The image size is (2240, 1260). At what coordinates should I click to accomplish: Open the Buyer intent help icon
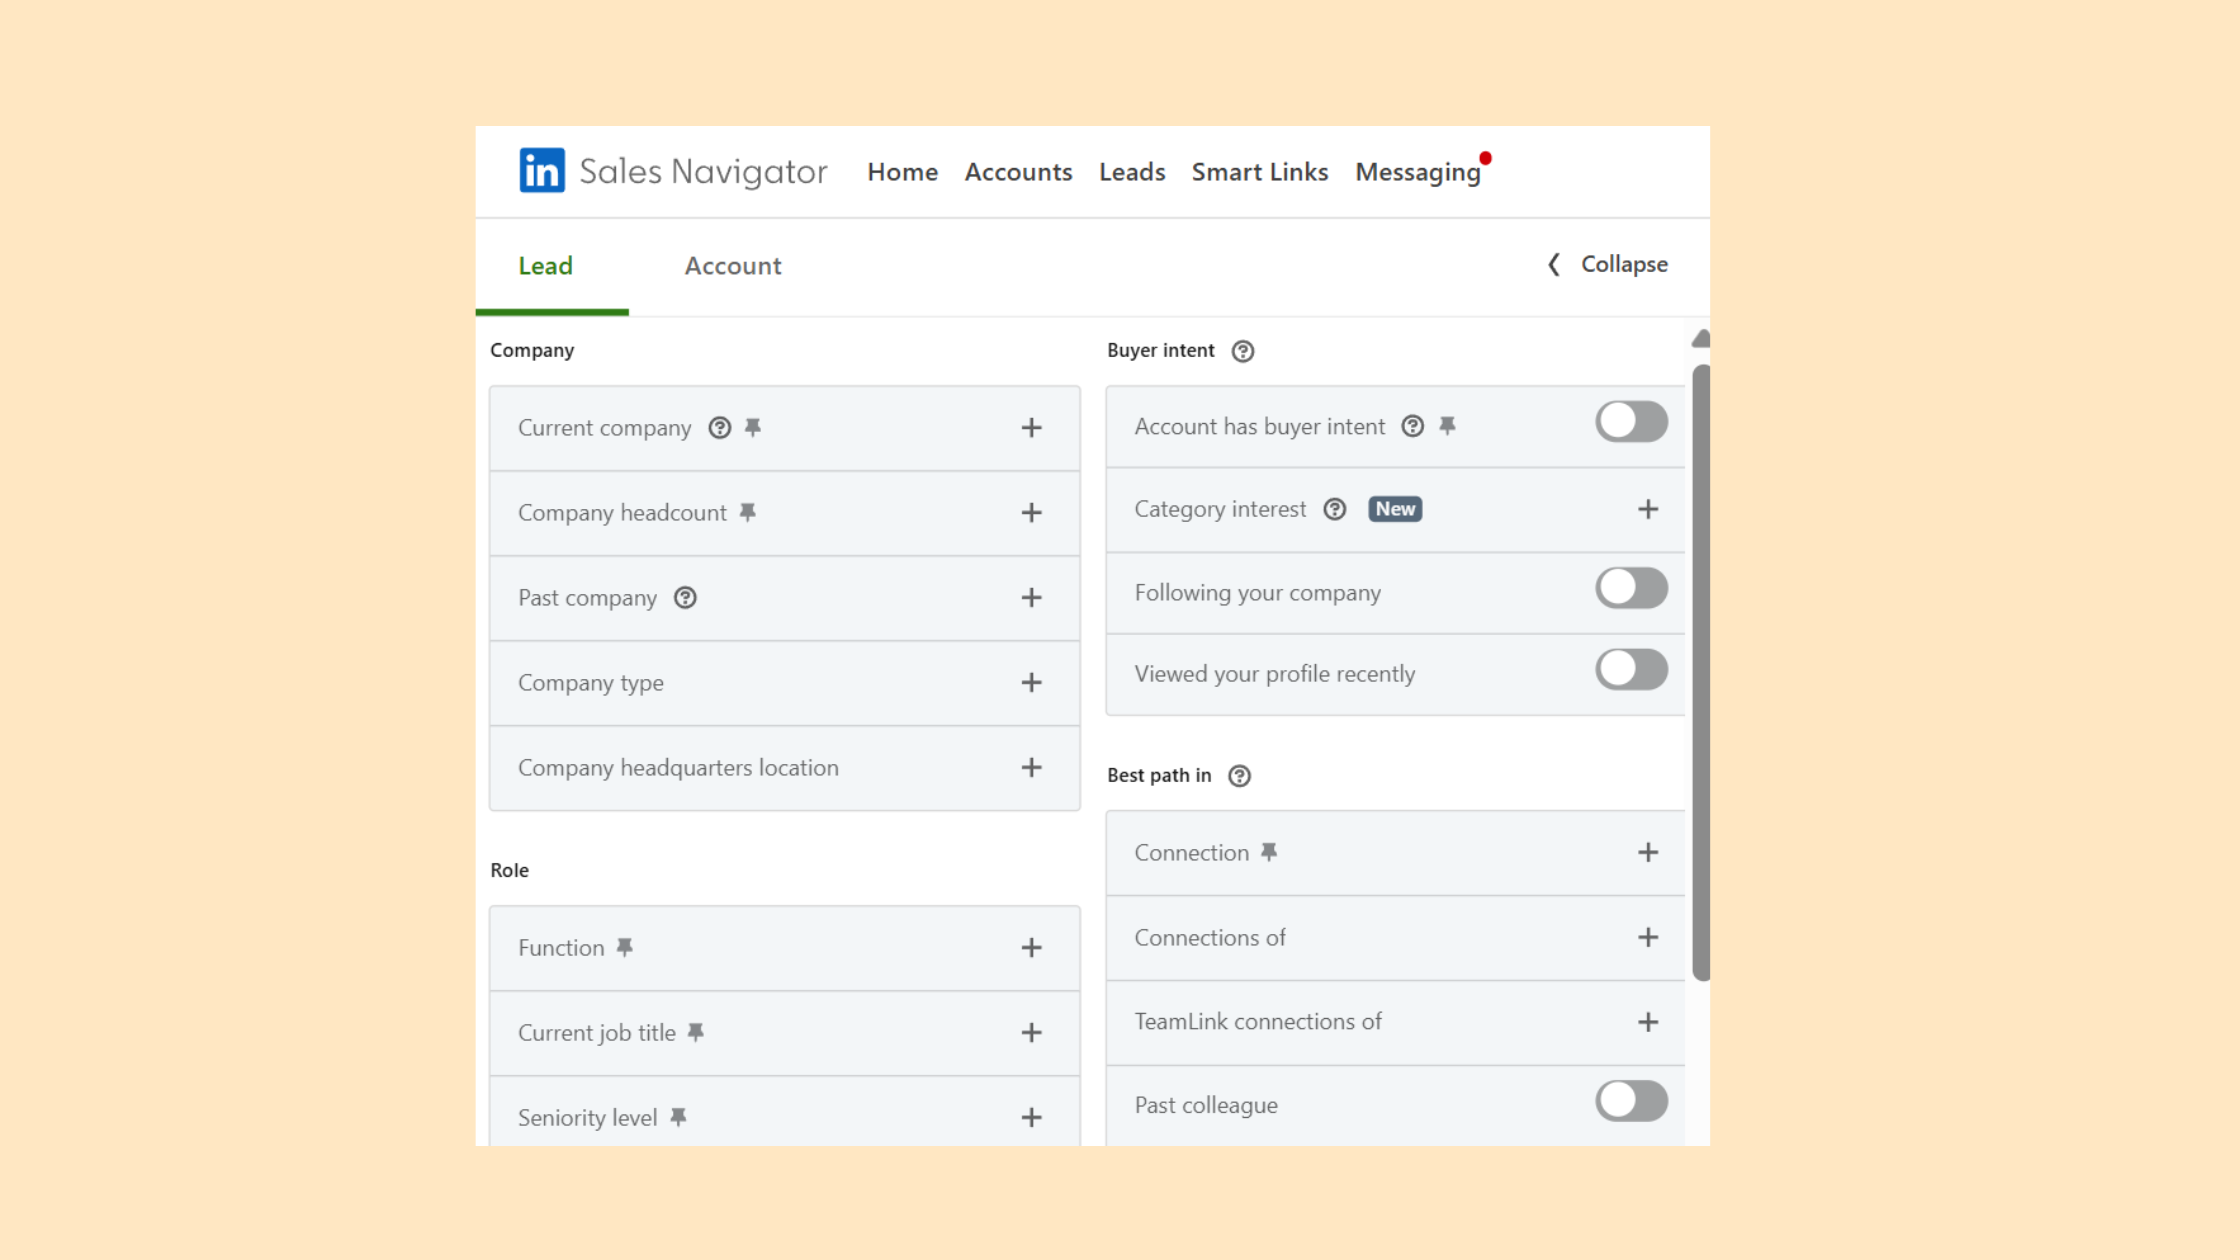click(1243, 351)
